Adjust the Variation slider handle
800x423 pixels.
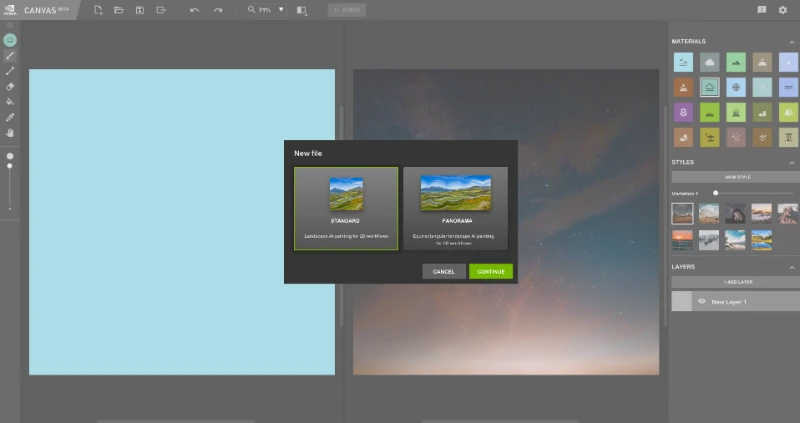[x=715, y=193]
